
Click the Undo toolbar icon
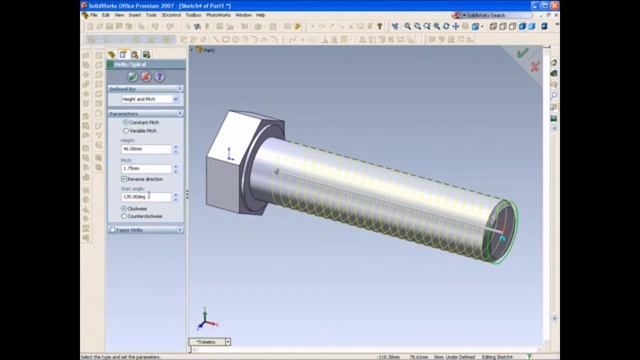coord(155,27)
